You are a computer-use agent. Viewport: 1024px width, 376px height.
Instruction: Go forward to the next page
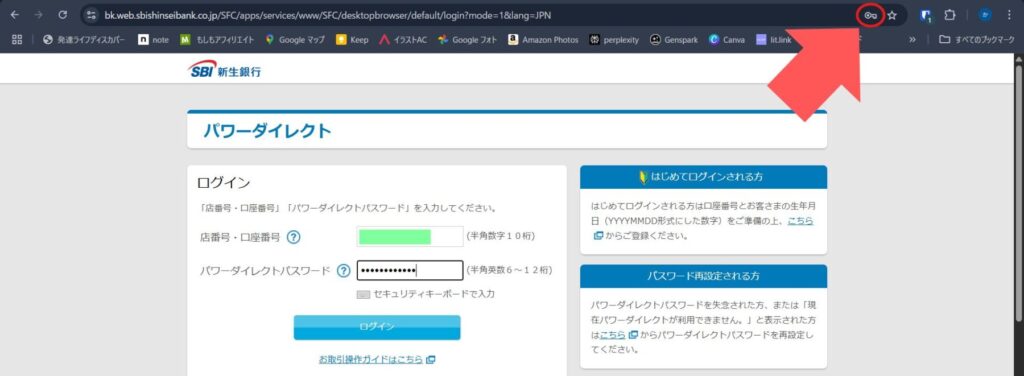(x=39, y=14)
